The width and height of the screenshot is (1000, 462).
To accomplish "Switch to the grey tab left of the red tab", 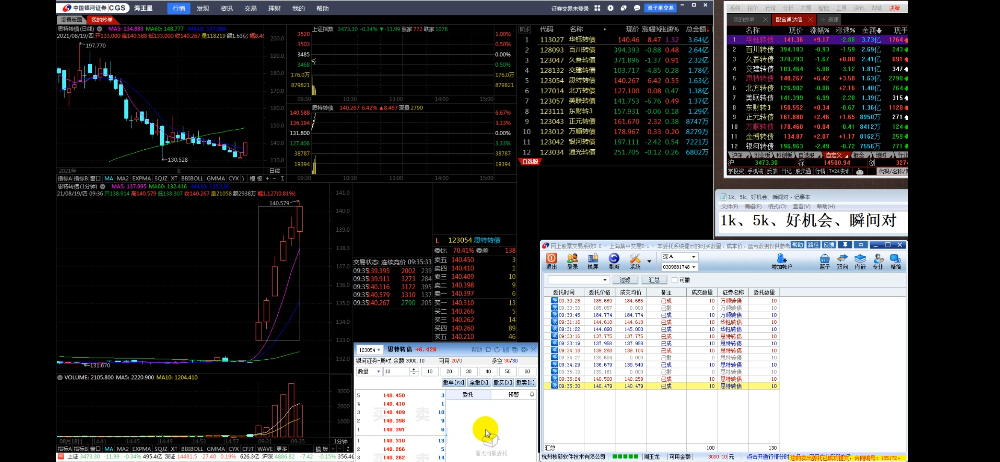I will pos(71,19).
